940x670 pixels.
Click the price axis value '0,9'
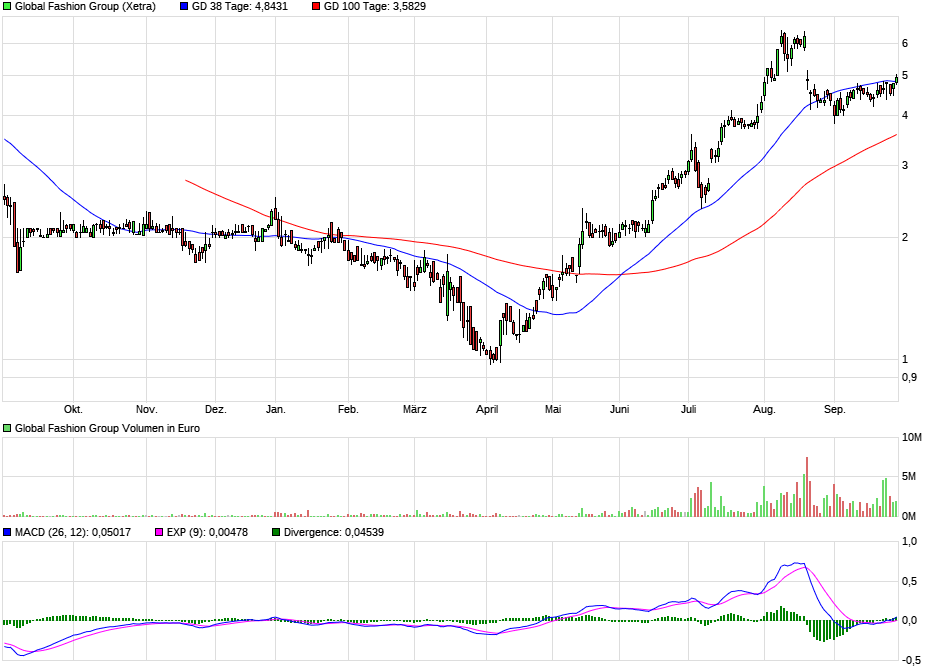point(909,378)
